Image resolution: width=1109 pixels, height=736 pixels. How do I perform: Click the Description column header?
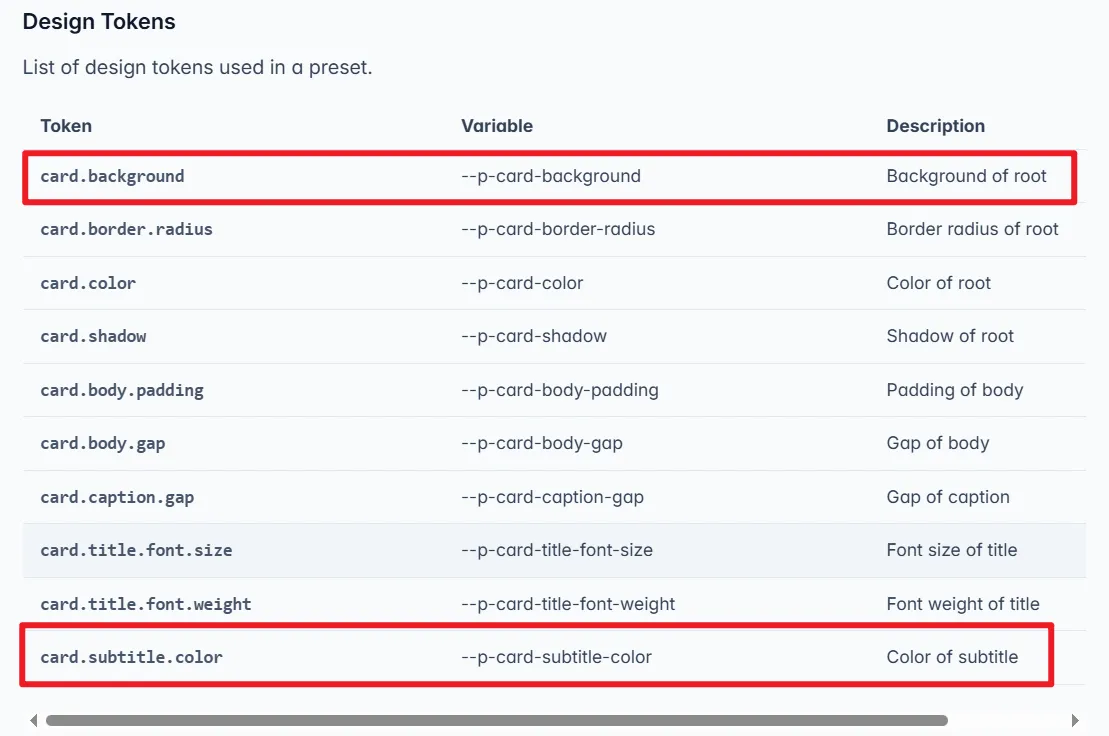pos(935,126)
